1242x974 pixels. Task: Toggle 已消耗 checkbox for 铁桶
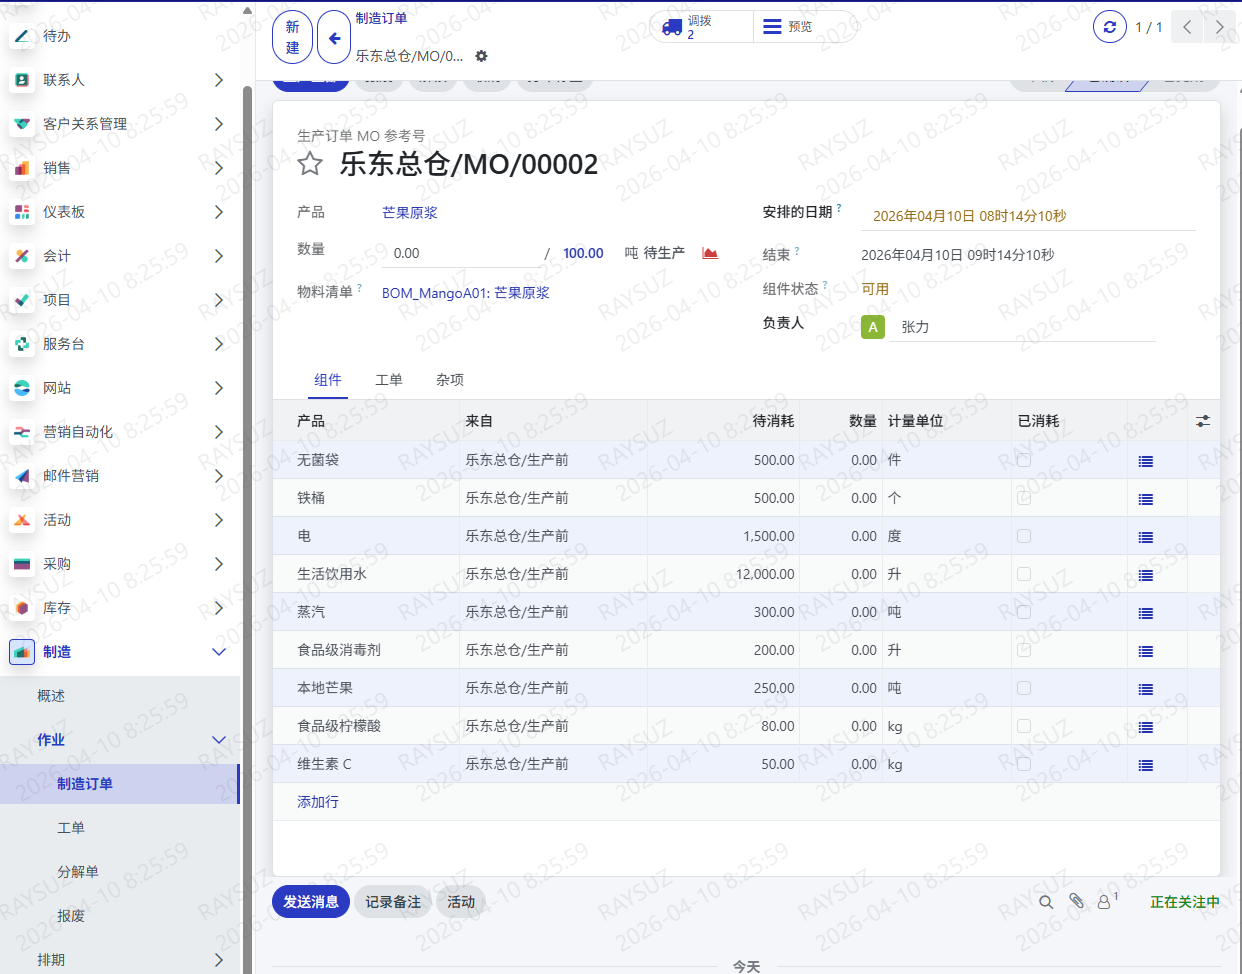[1024, 498]
